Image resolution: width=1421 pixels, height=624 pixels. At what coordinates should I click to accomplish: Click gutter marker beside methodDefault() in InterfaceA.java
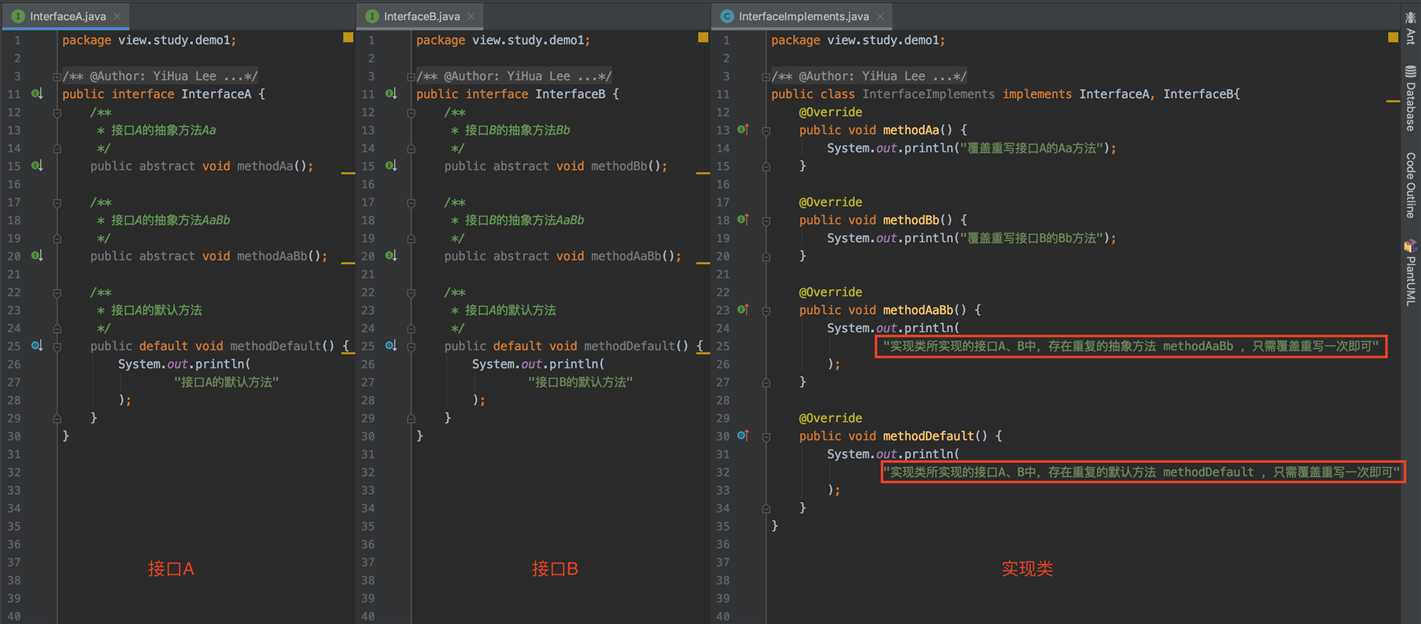[37, 346]
